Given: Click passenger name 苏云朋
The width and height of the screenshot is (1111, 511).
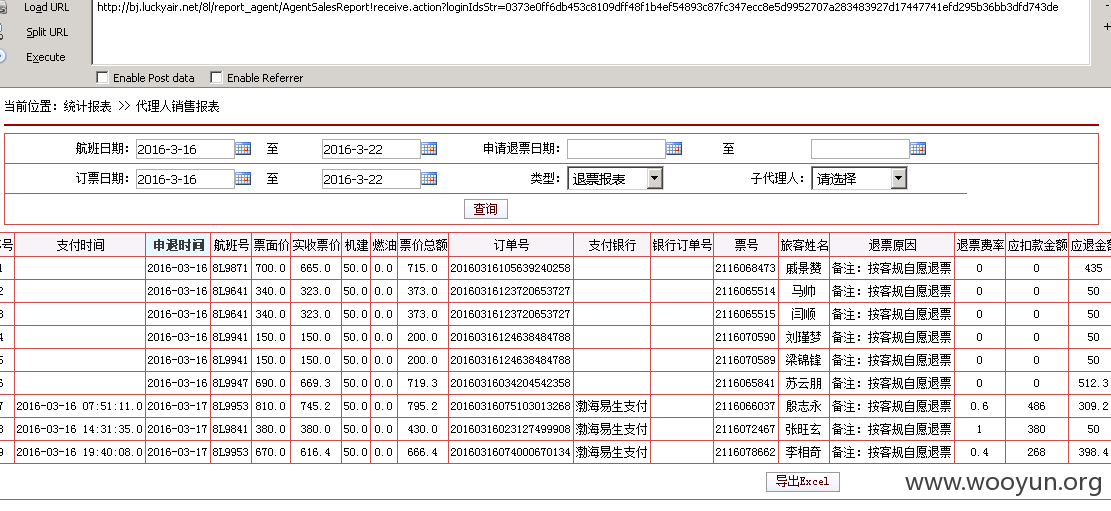Looking at the screenshot, I should click(803, 383).
